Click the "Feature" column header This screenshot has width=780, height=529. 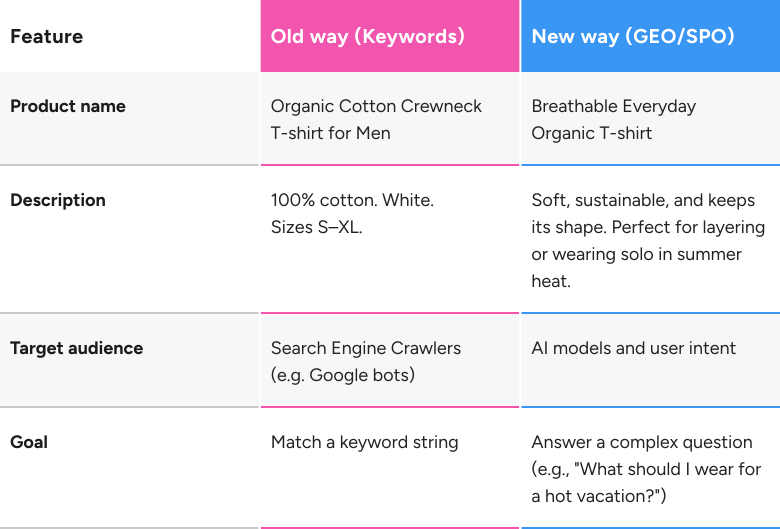coord(46,37)
